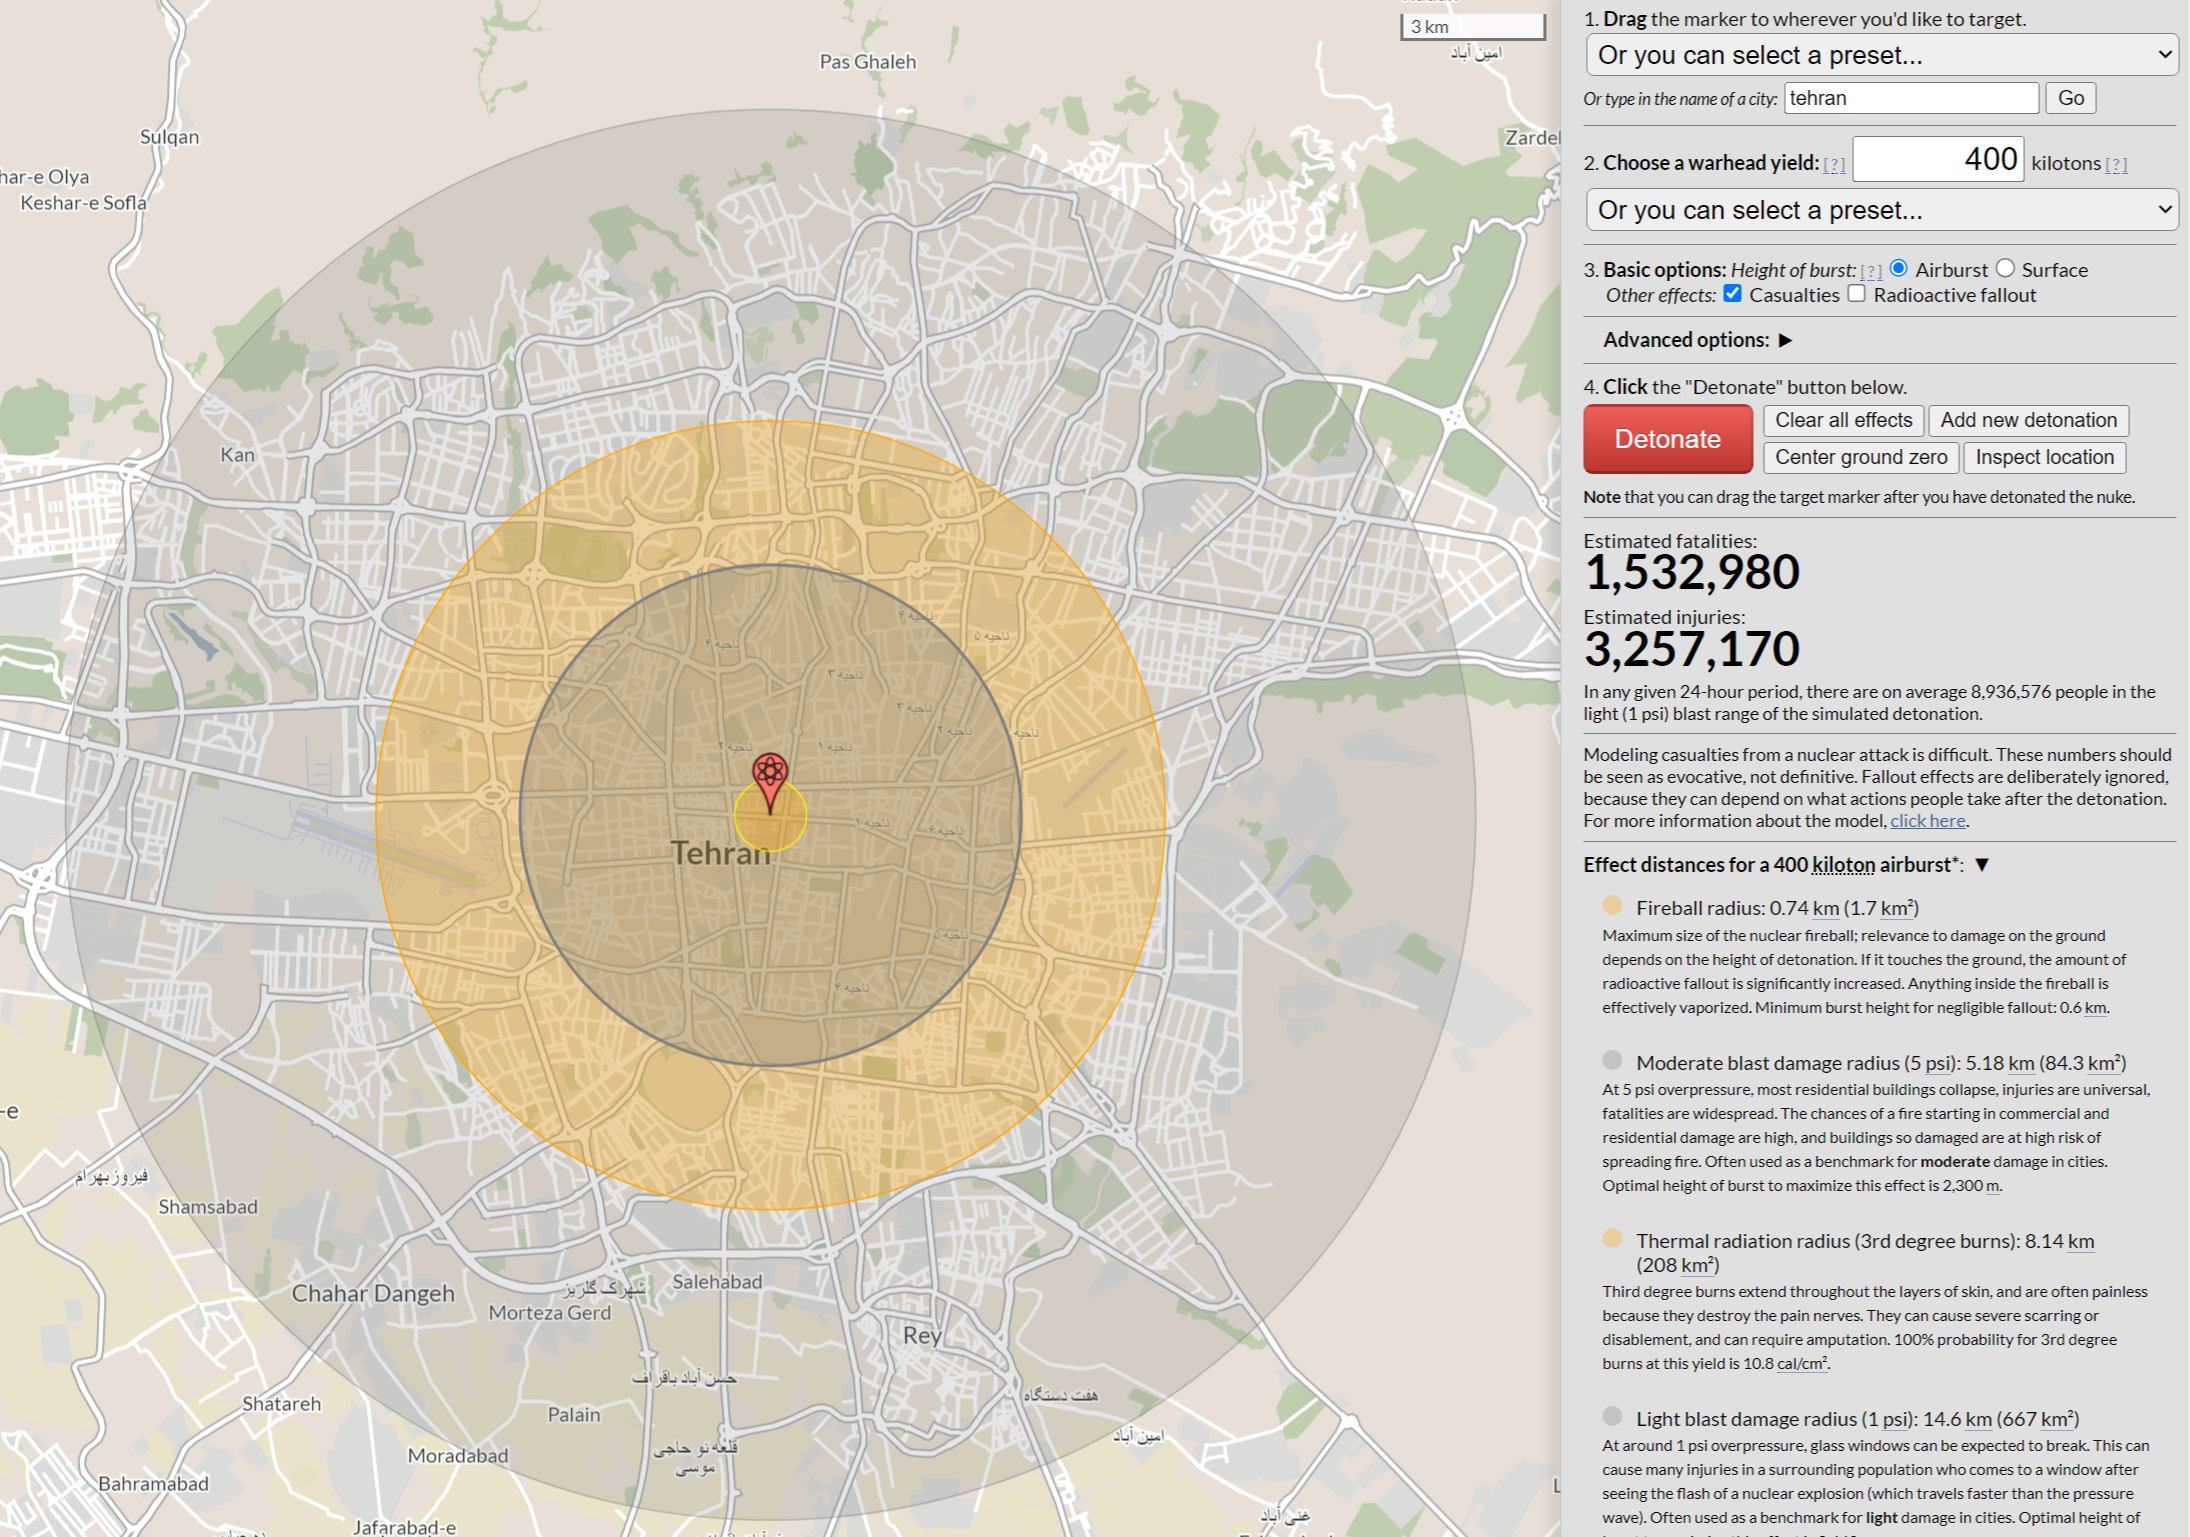Open the 'click here' model information link

point(1927,821)
